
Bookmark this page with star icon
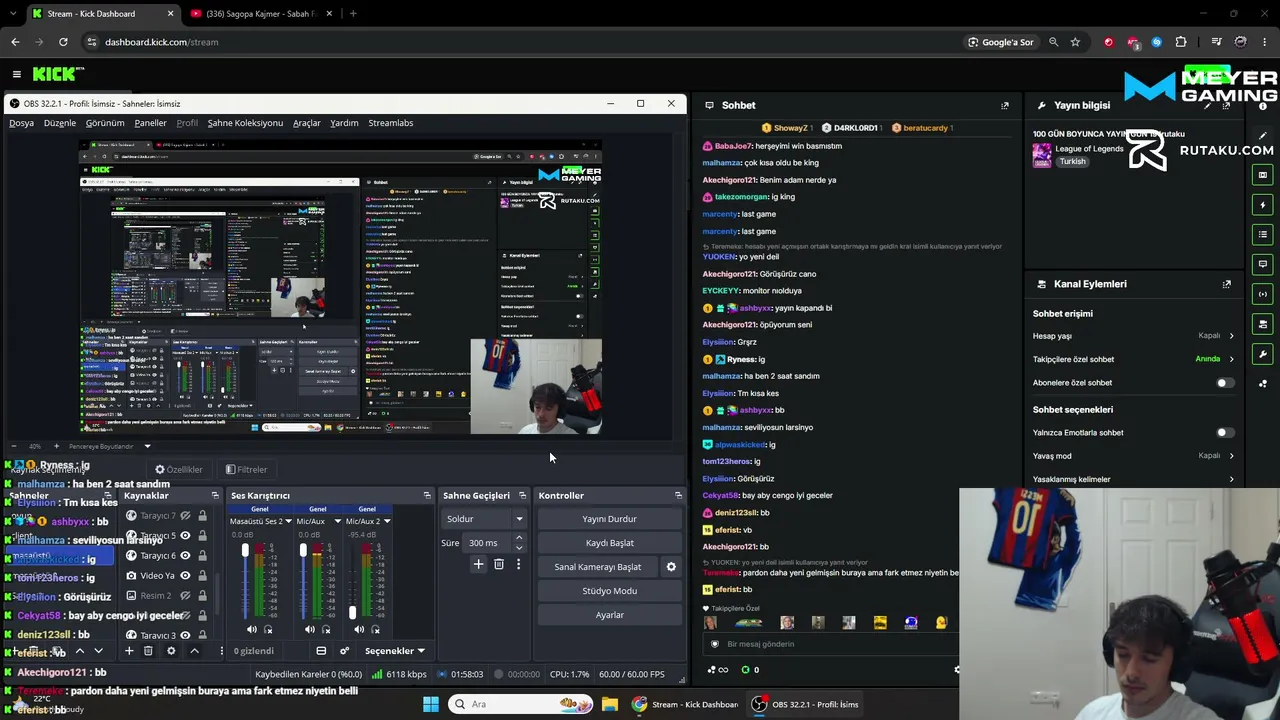(1075, 42)
